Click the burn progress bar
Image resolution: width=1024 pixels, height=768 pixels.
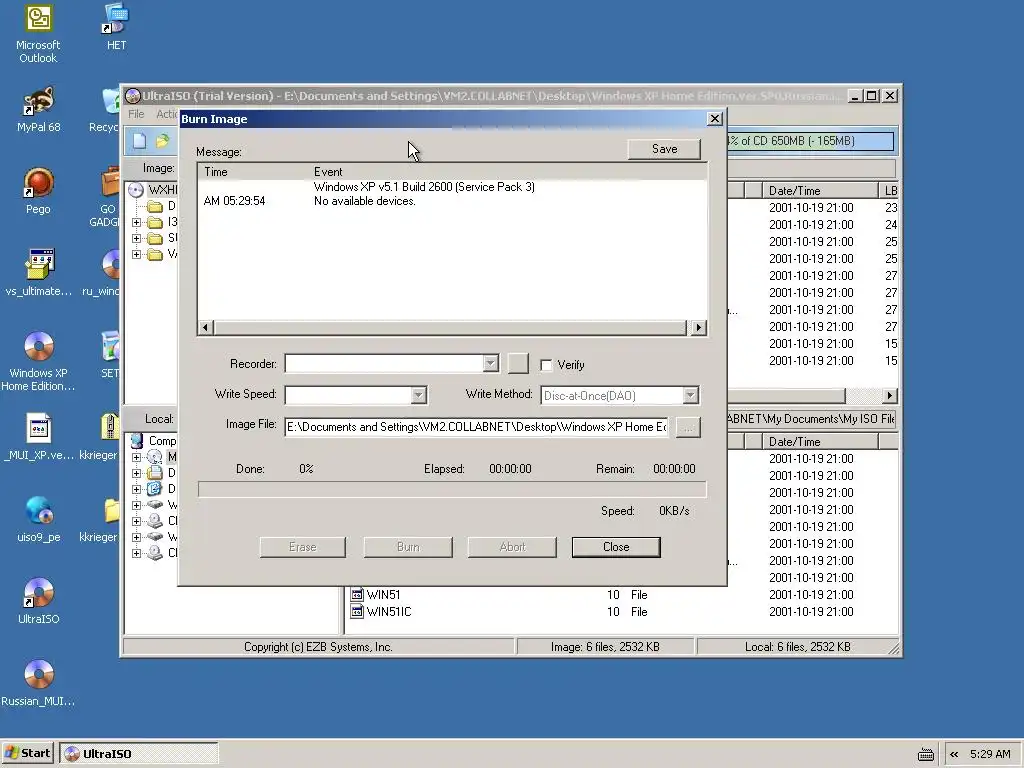(x=452, y=490)
